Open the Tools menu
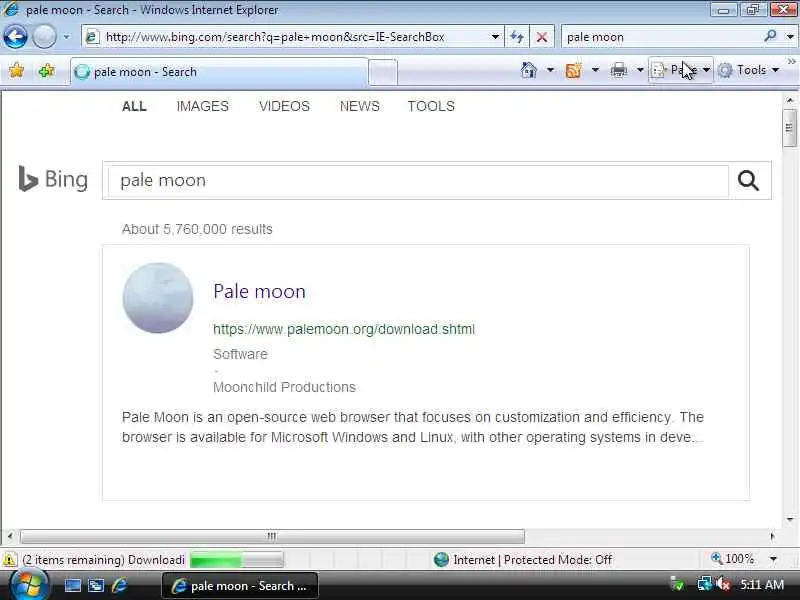 coord(748,70)
